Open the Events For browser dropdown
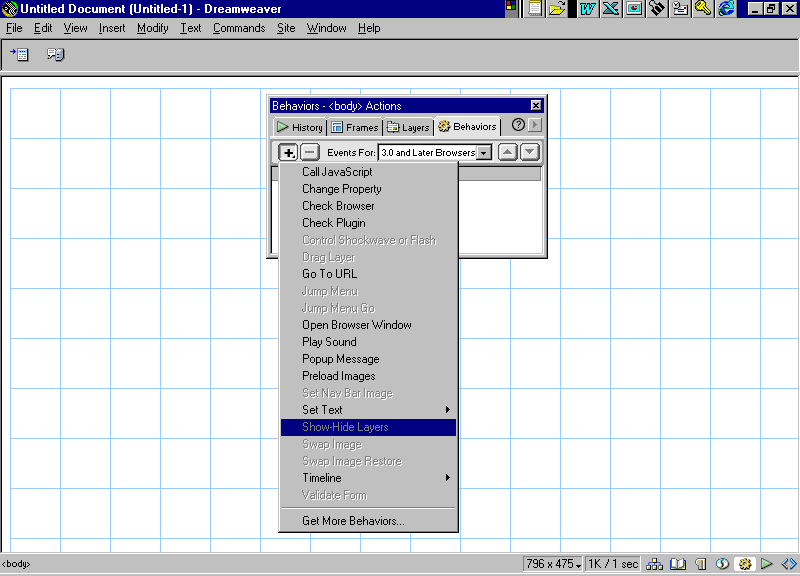 483,153
